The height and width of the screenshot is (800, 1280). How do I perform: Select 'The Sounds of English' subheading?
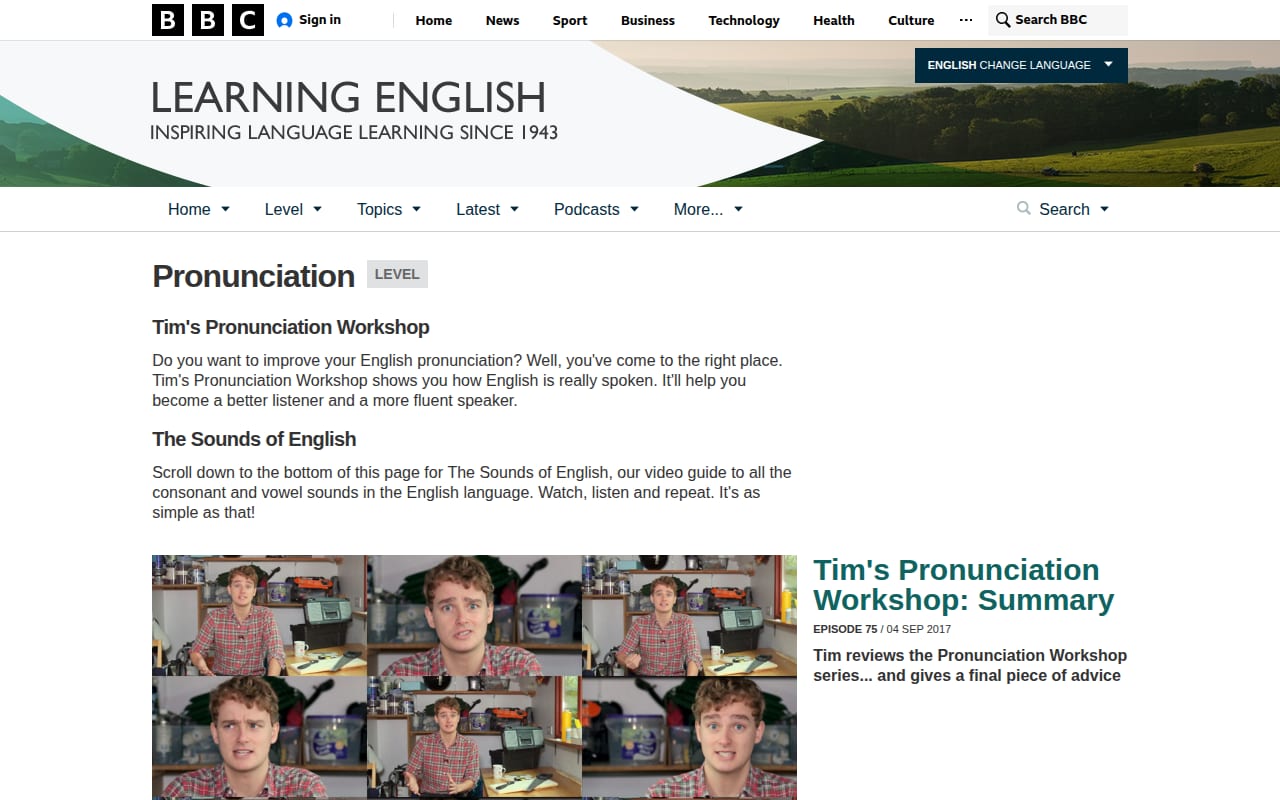[x=254, y=439]
